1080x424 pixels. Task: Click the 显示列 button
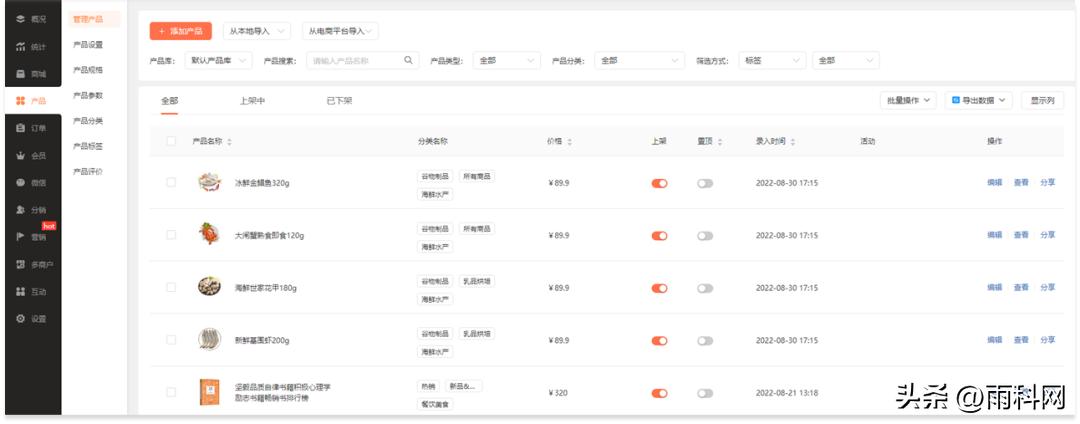1042,100
